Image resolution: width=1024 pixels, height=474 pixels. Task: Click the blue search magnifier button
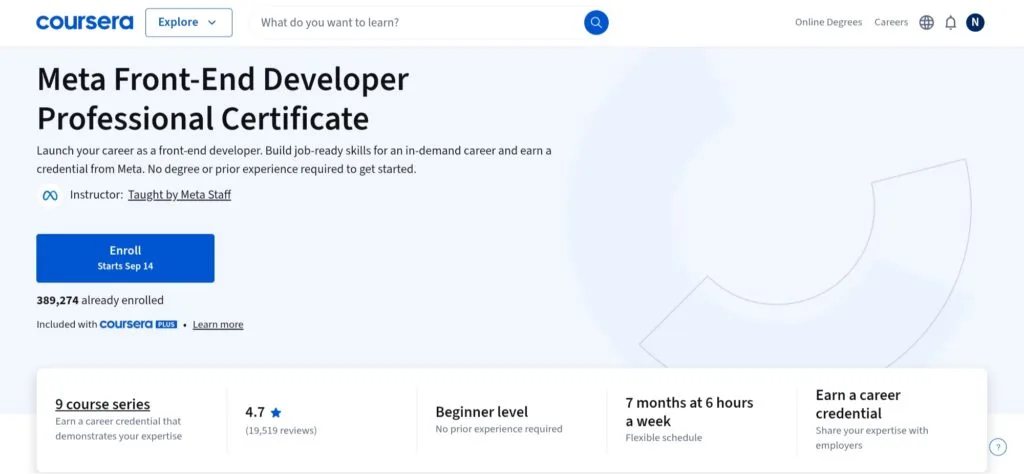596,22
